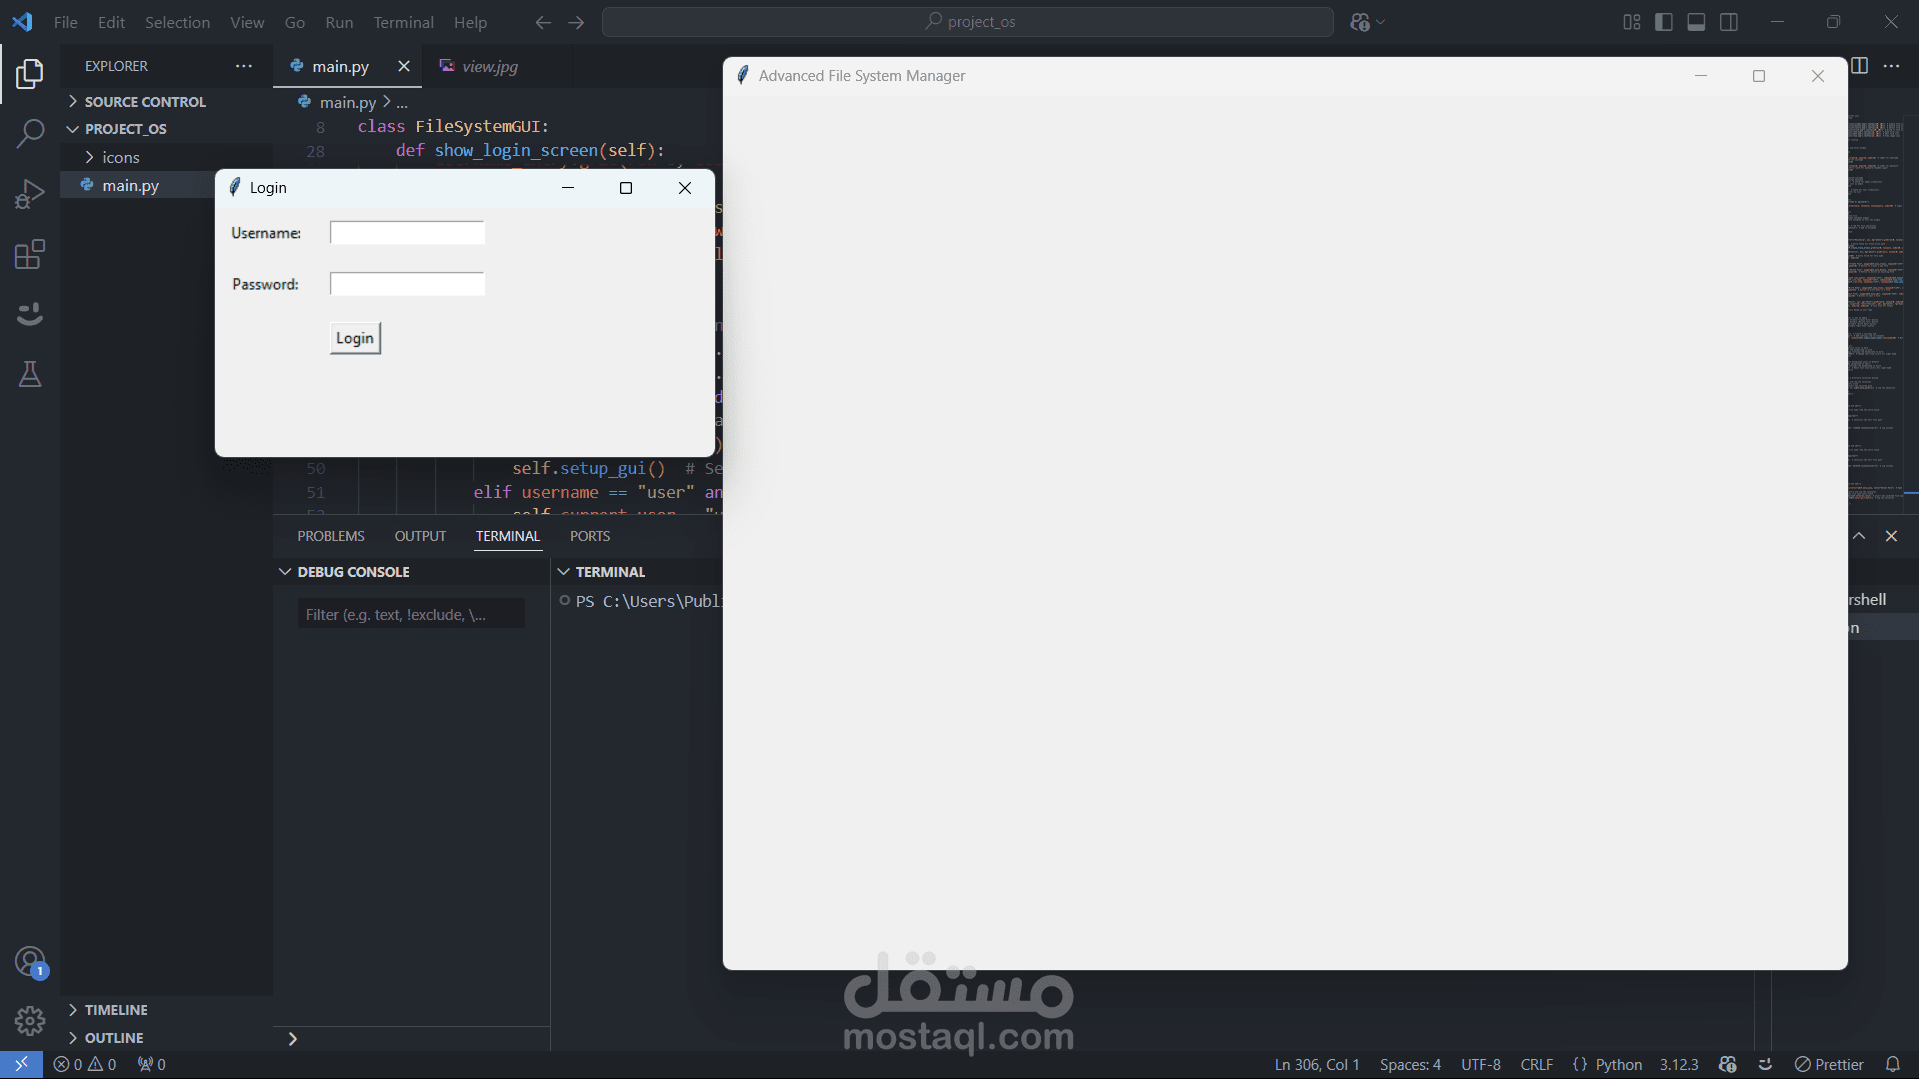Screen dimensions: 1919x1079
Task: Show errors and warnings count in status bar
Action: (85, 1064)
